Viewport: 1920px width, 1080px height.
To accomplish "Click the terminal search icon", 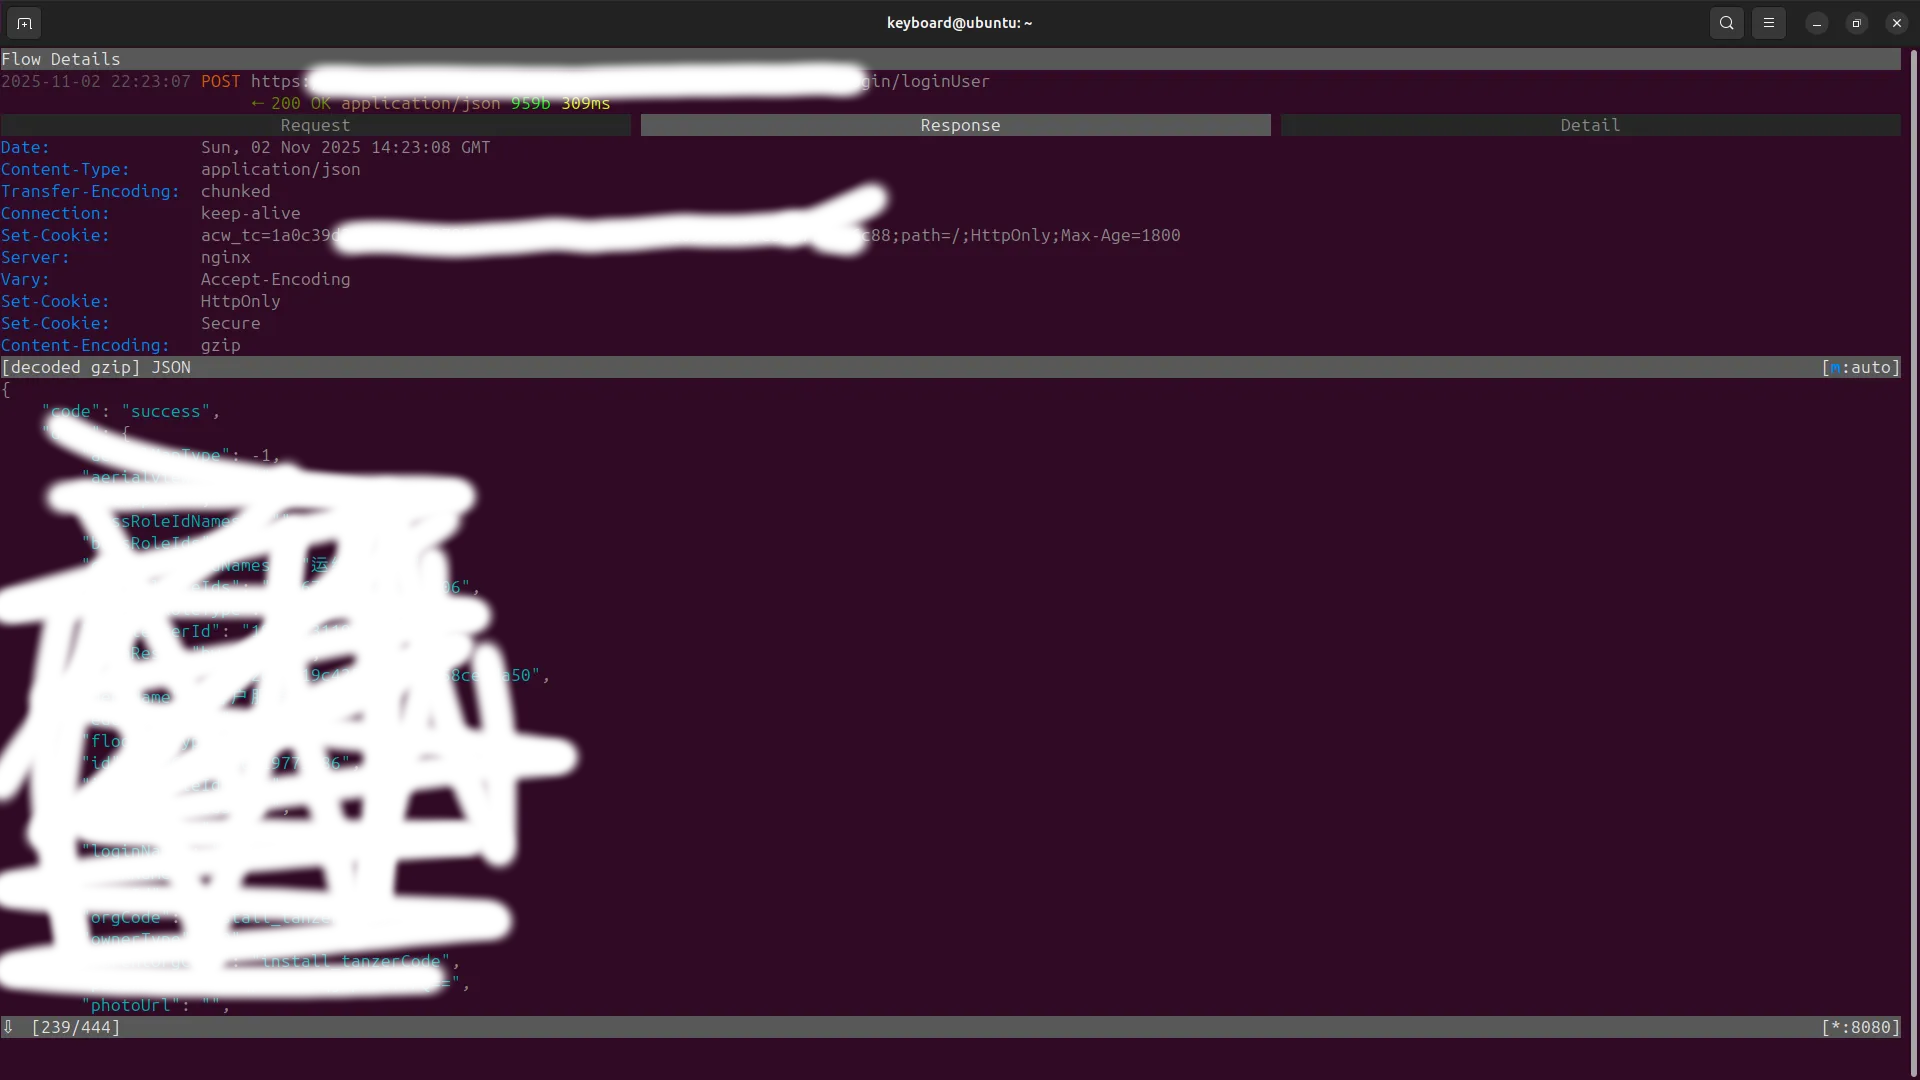I will [1727, 23].
